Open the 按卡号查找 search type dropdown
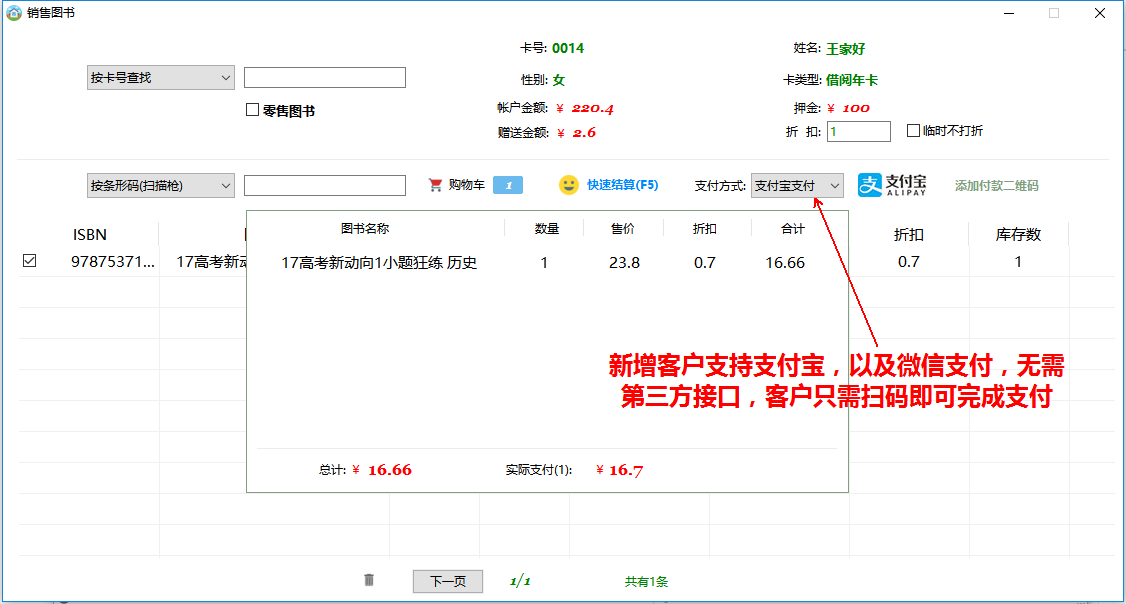This screenshot has width=1126, height=604. (160, 77)
